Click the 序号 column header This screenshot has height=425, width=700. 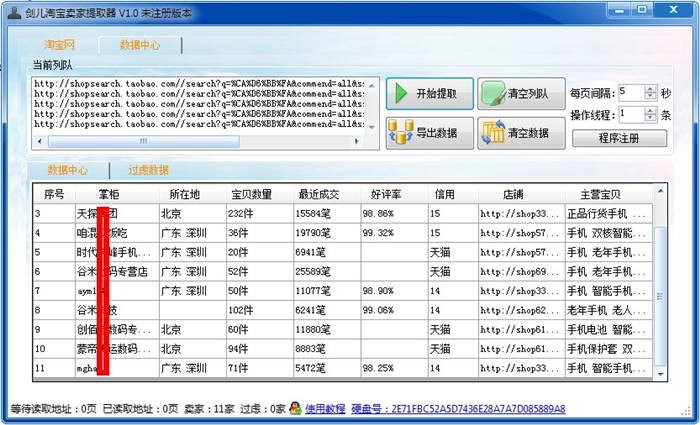click(x=54, y=194)
